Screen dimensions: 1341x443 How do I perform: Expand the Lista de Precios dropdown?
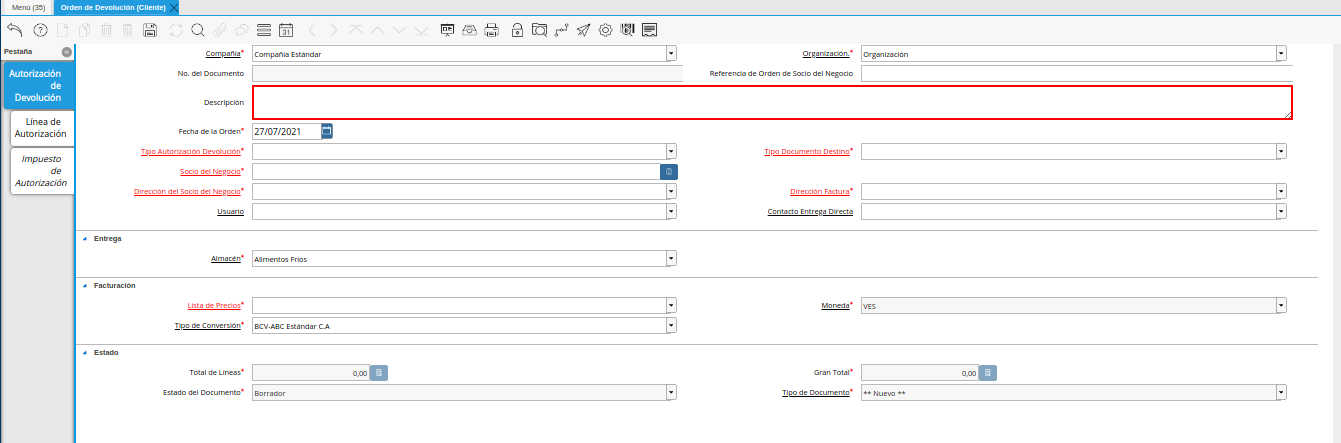coord(671,305)
